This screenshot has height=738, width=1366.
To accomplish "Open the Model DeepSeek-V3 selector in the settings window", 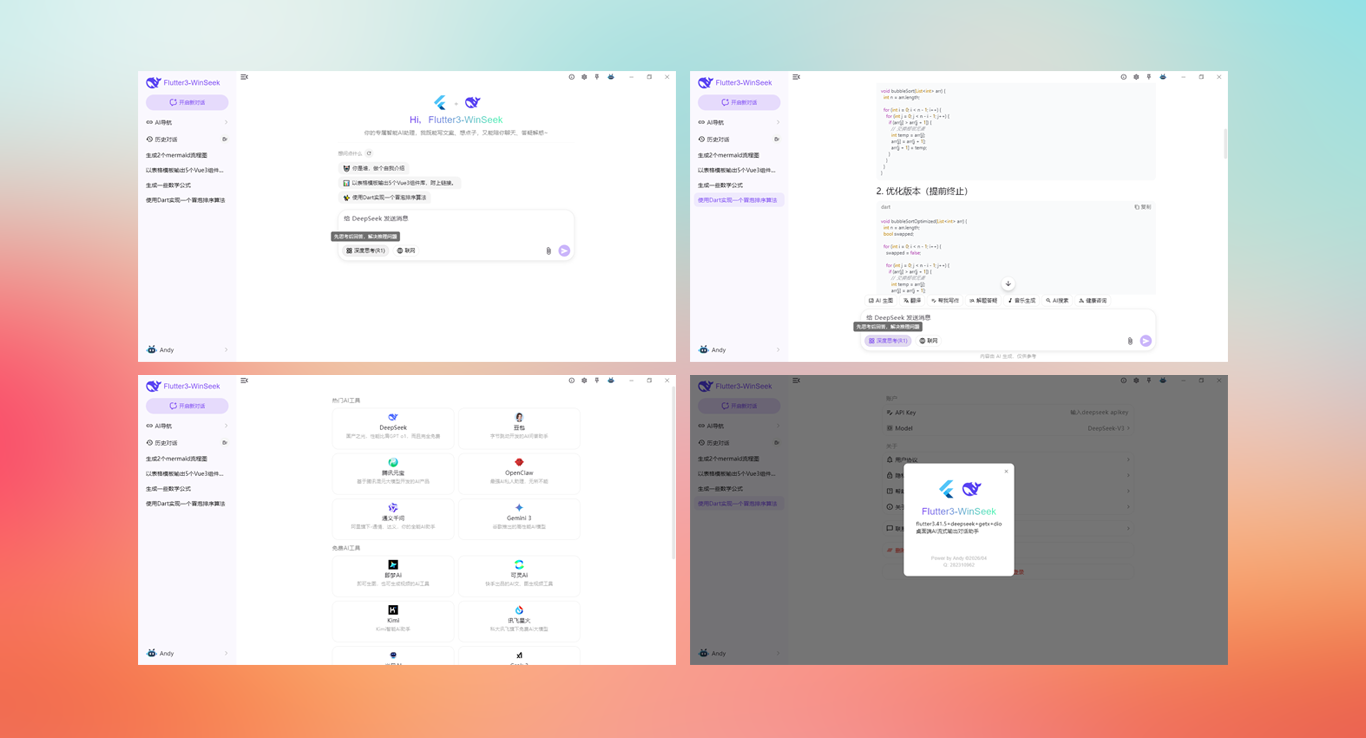I will tap(1009, 428).
